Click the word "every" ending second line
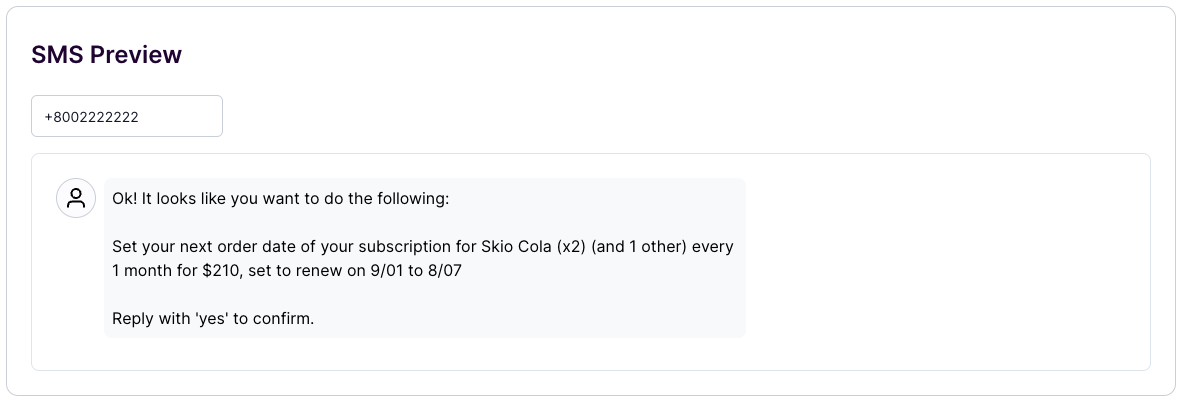Viewport: 1184px width, 404px height. pyautogui.click(x=713, y=247)
